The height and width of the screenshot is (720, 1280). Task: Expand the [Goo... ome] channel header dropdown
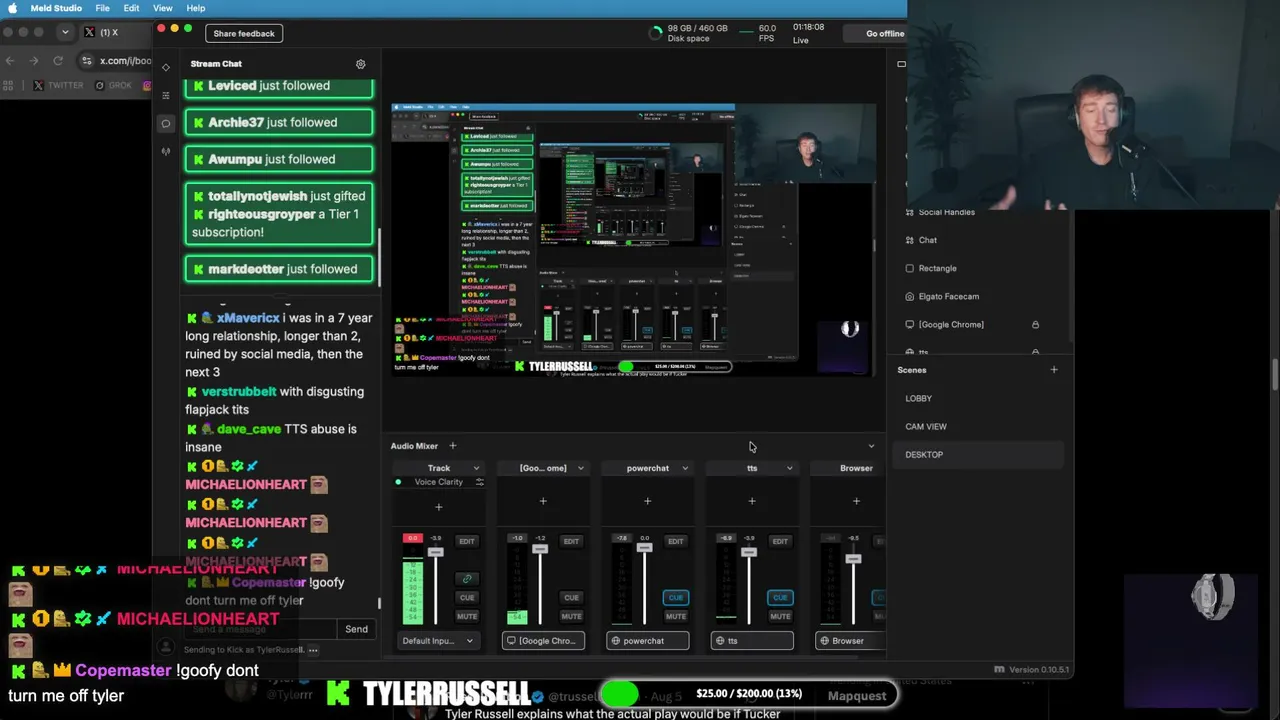tap(580, 468)
